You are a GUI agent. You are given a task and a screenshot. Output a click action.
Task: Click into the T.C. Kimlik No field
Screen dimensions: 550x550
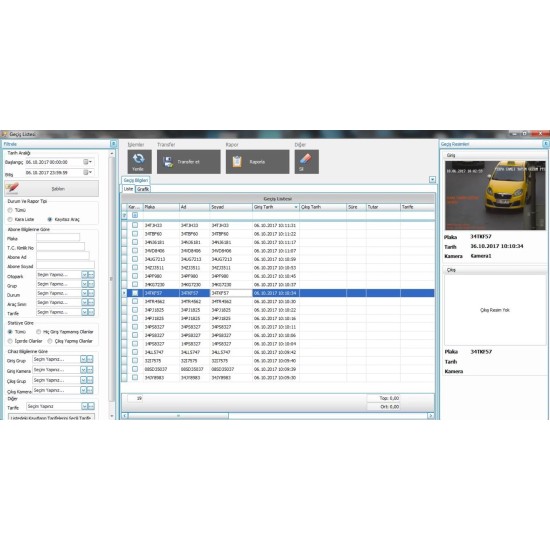tap(60, 247)
